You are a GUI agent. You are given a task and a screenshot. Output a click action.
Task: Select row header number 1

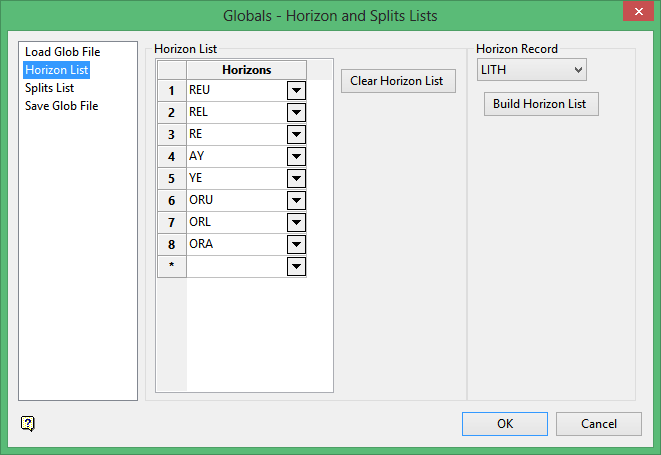172,90
